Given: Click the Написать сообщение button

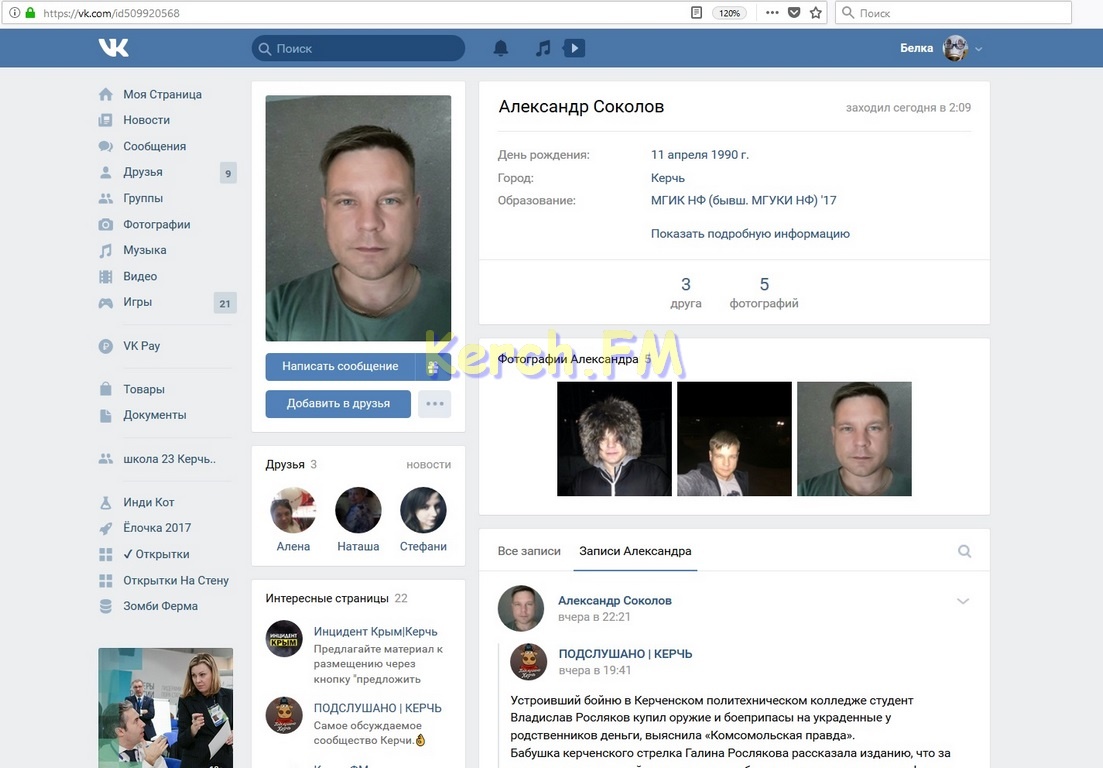Looking at the screenshot, I should (x=340, y=367).
